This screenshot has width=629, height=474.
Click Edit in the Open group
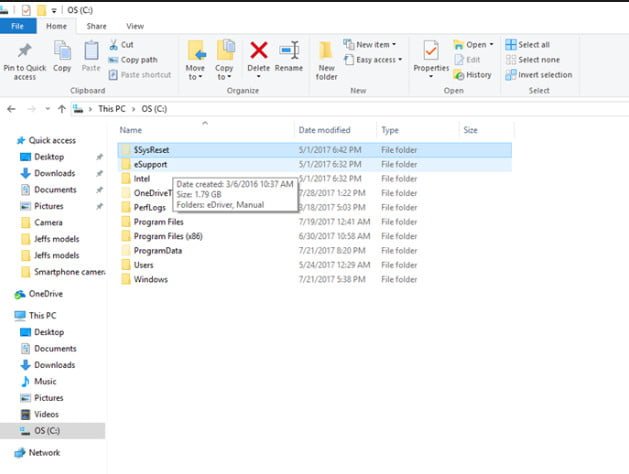tap(467, 60)
